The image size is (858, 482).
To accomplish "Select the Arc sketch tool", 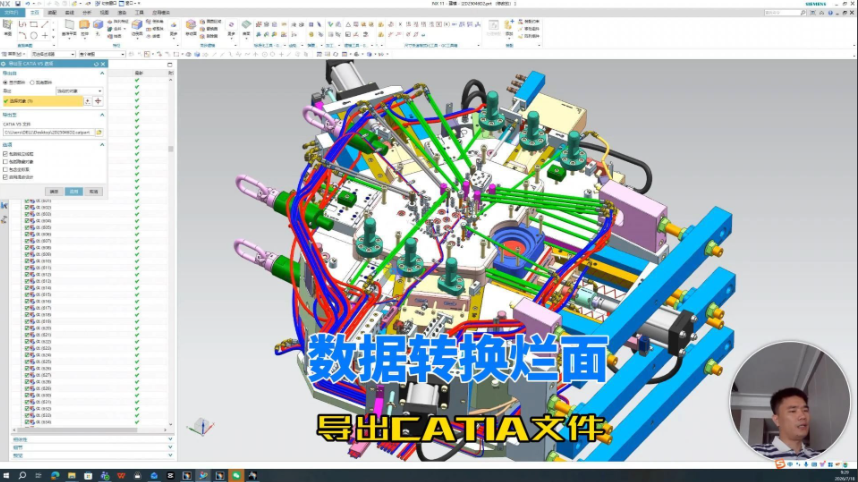I will click(22, 36).
